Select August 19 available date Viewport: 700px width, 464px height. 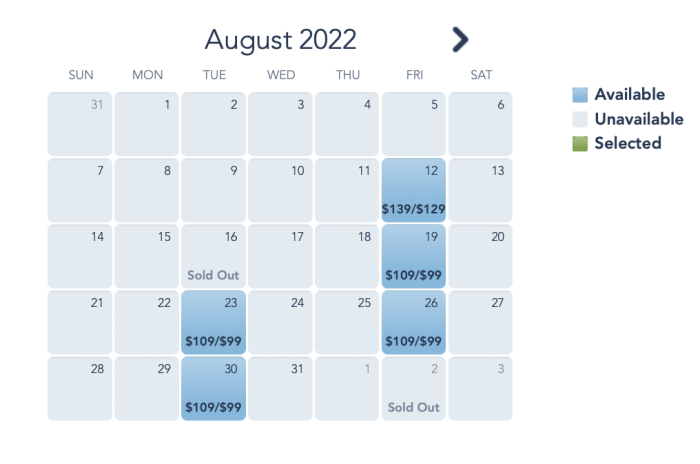pyautogui.click(x=413, y=256)
